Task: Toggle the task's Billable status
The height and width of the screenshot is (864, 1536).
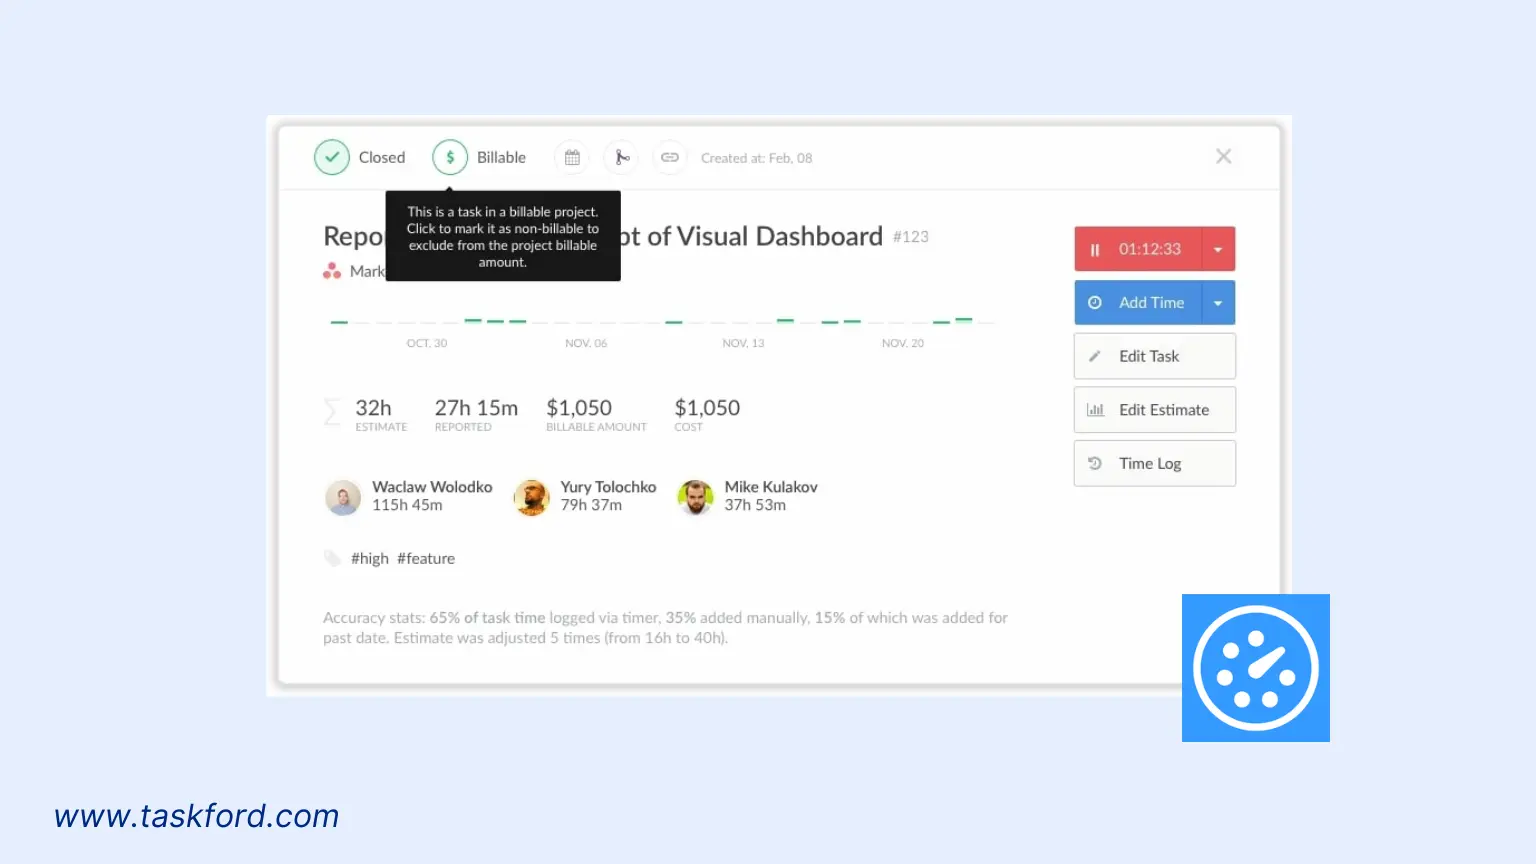Action: [449, 157]
